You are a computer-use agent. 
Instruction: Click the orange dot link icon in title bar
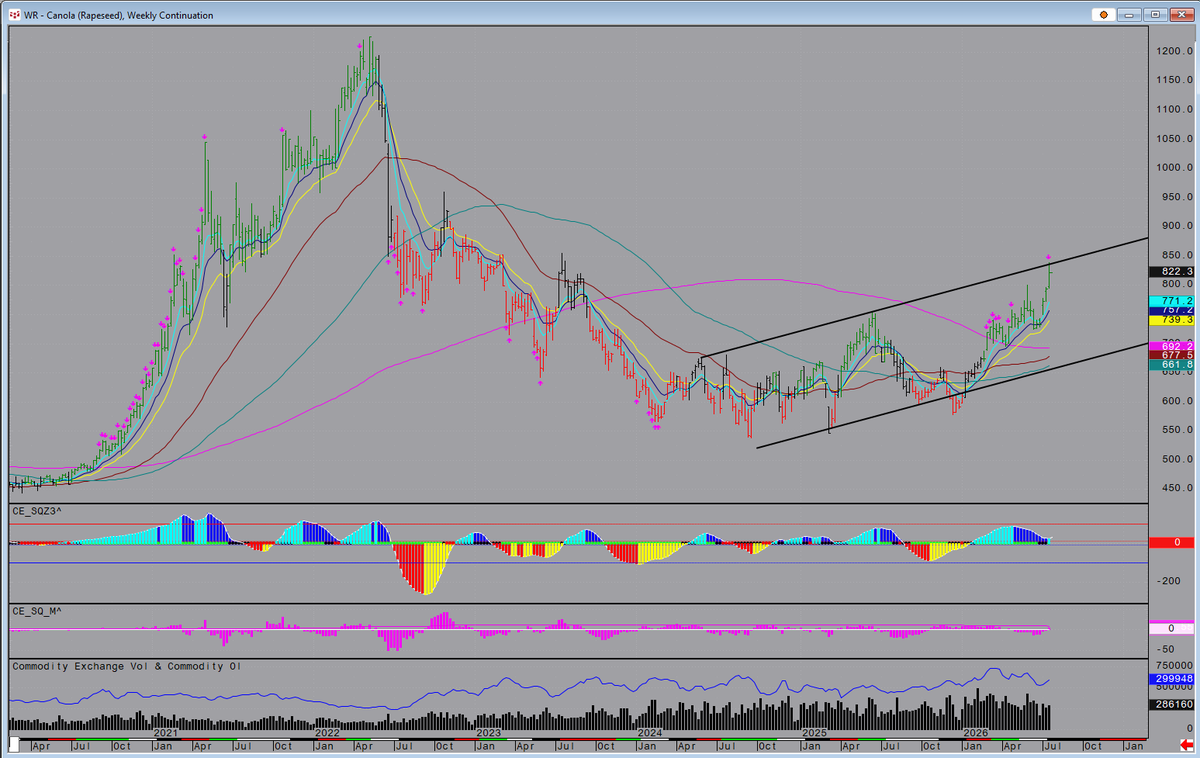click(1103, 14)
